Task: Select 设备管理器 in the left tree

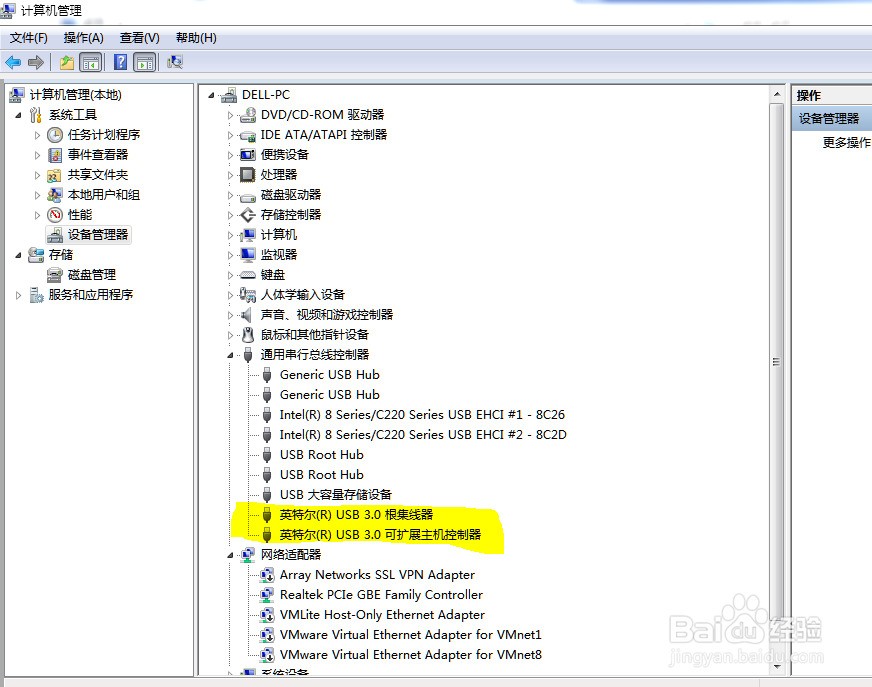Action: [x=98, y=235]
